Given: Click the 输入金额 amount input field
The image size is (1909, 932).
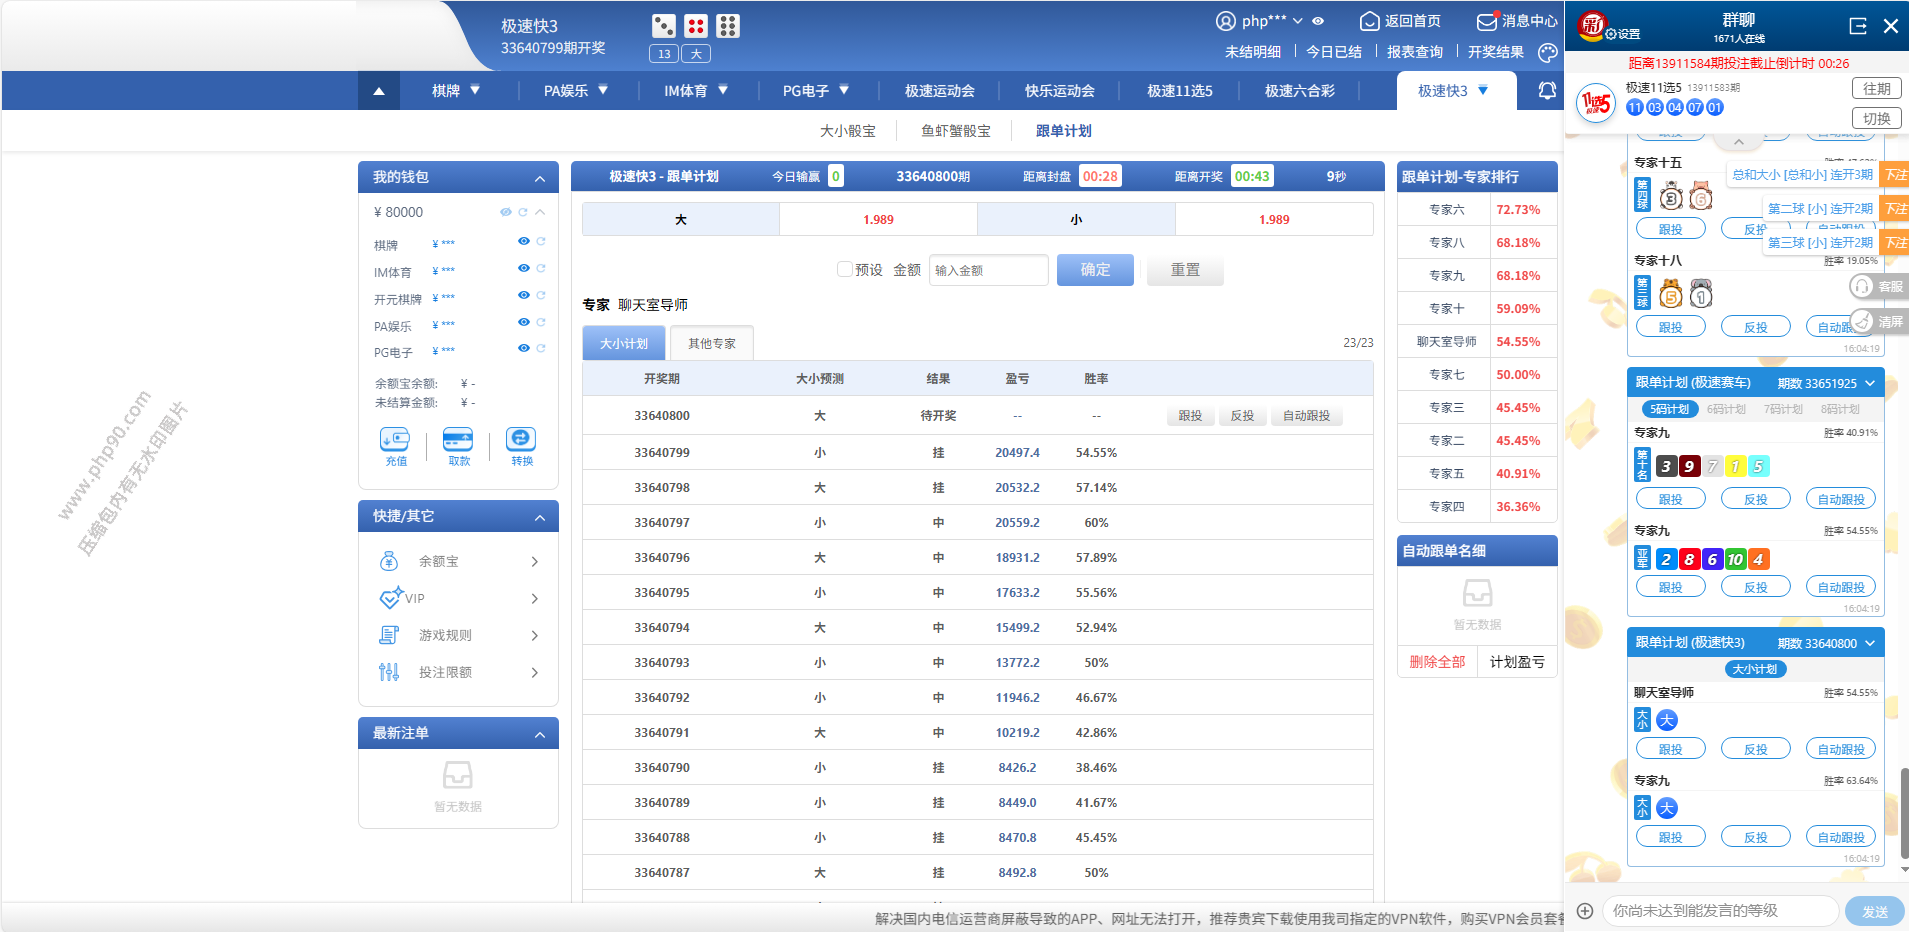Looking at the screenshot, I should click(988, 270).
